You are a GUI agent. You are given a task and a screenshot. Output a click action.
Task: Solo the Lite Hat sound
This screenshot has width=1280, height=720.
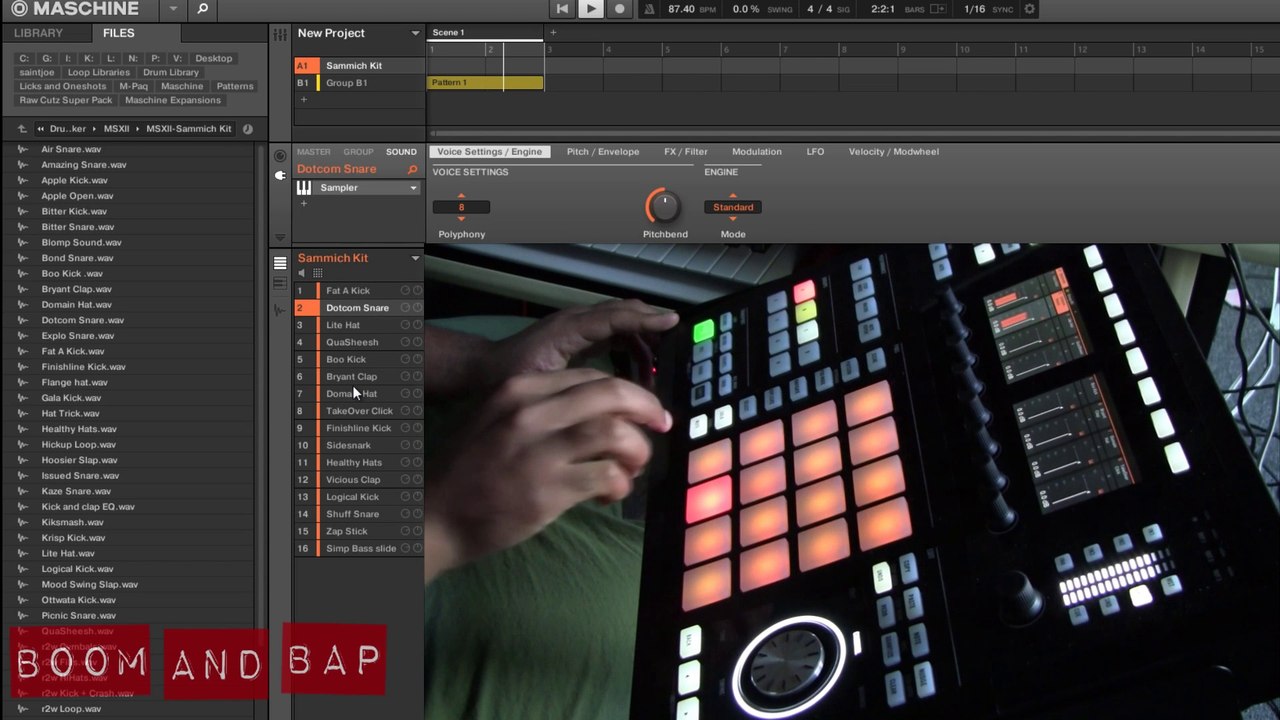tap(417, 325)
